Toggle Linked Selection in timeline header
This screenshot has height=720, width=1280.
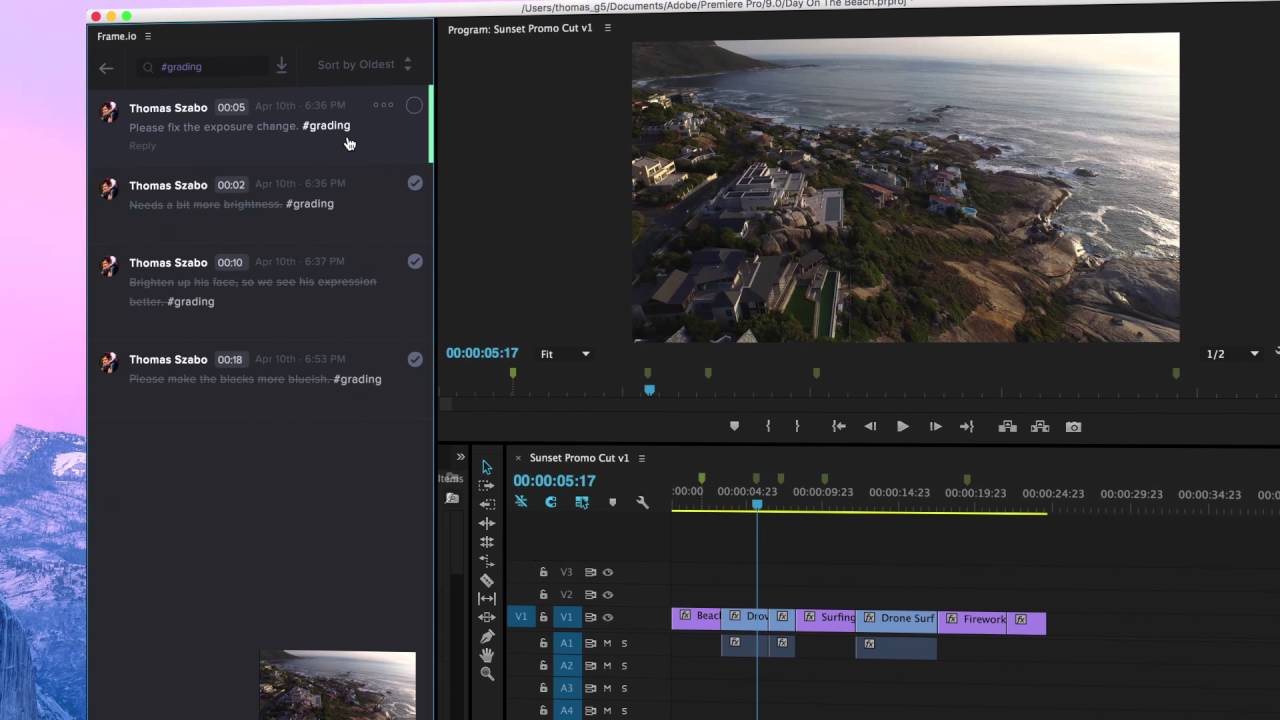(x=582, y=502)
